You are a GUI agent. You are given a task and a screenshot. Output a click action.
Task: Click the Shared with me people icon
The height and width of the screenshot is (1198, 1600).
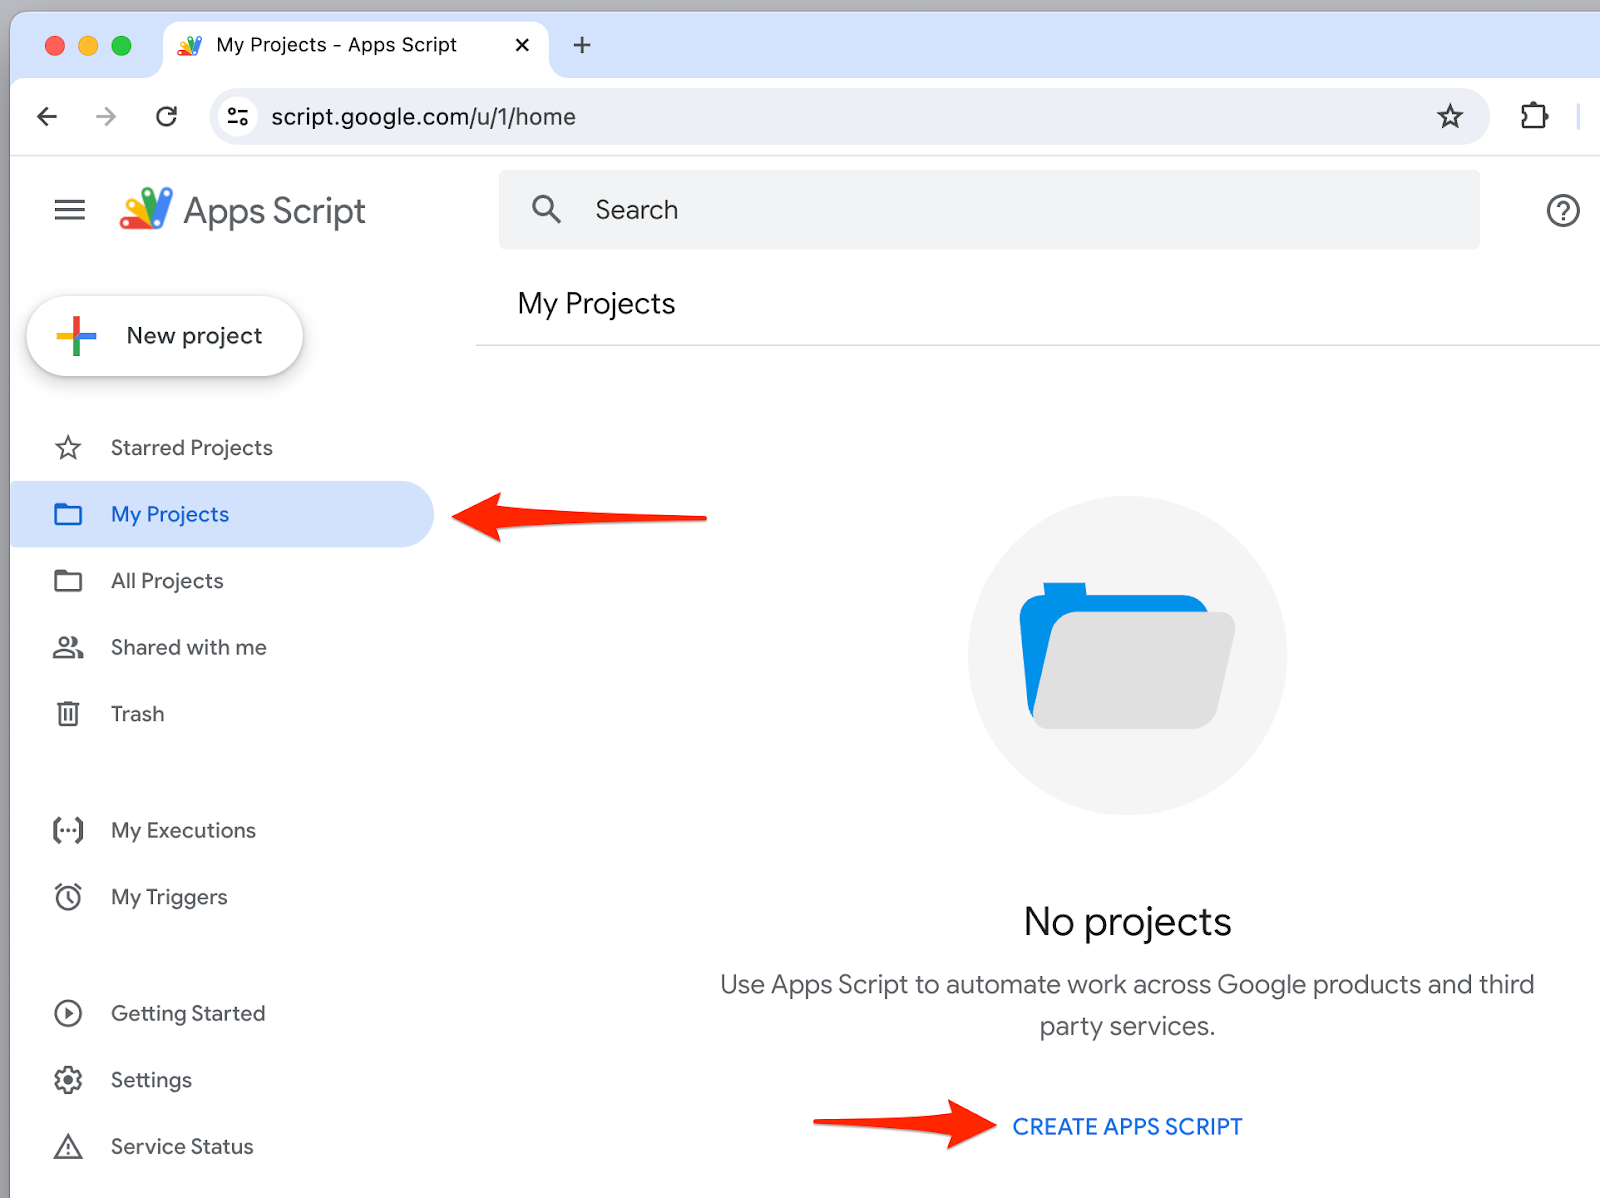point(68,648)
